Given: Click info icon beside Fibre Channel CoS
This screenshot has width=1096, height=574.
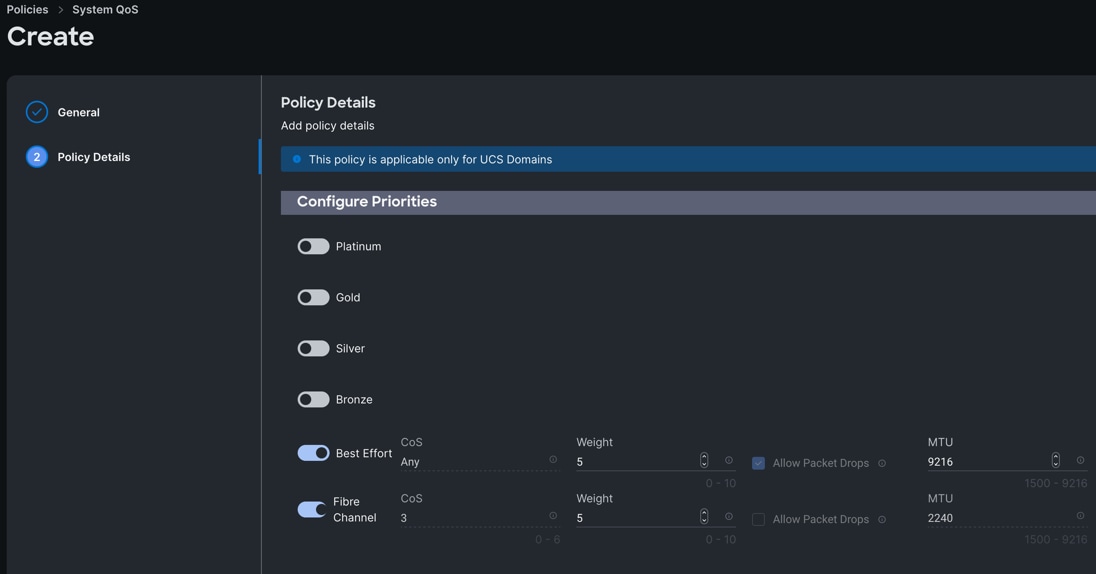Looking at the screenshot, I should [553, 516].
